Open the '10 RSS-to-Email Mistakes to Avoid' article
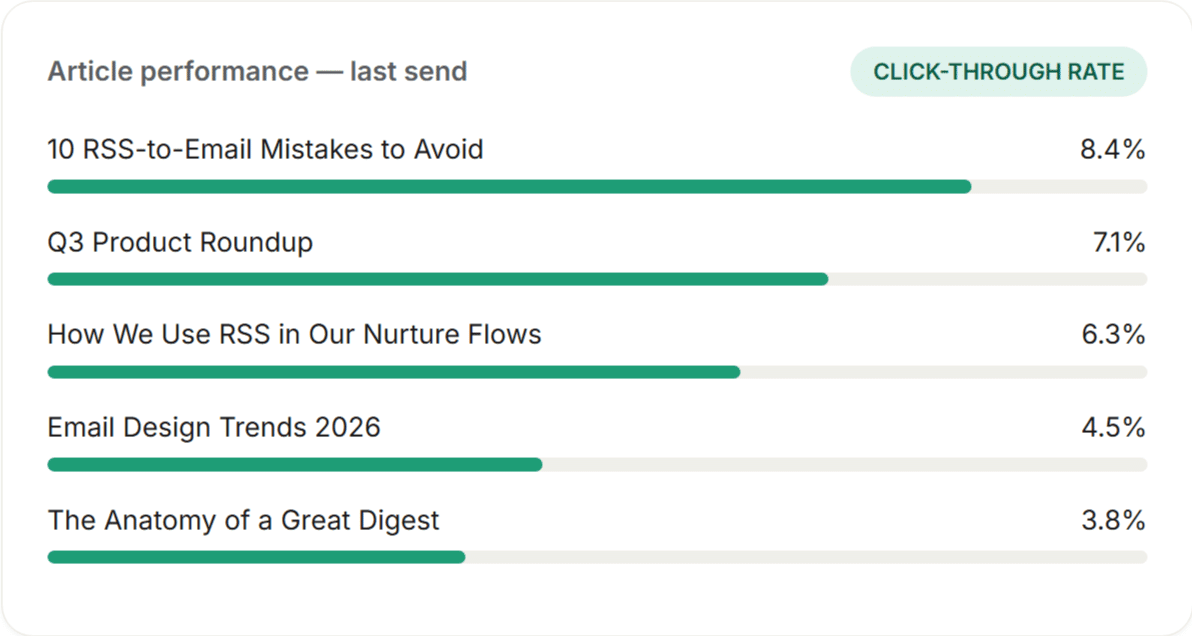This screenshot has height=636, width=1192. 265,149
